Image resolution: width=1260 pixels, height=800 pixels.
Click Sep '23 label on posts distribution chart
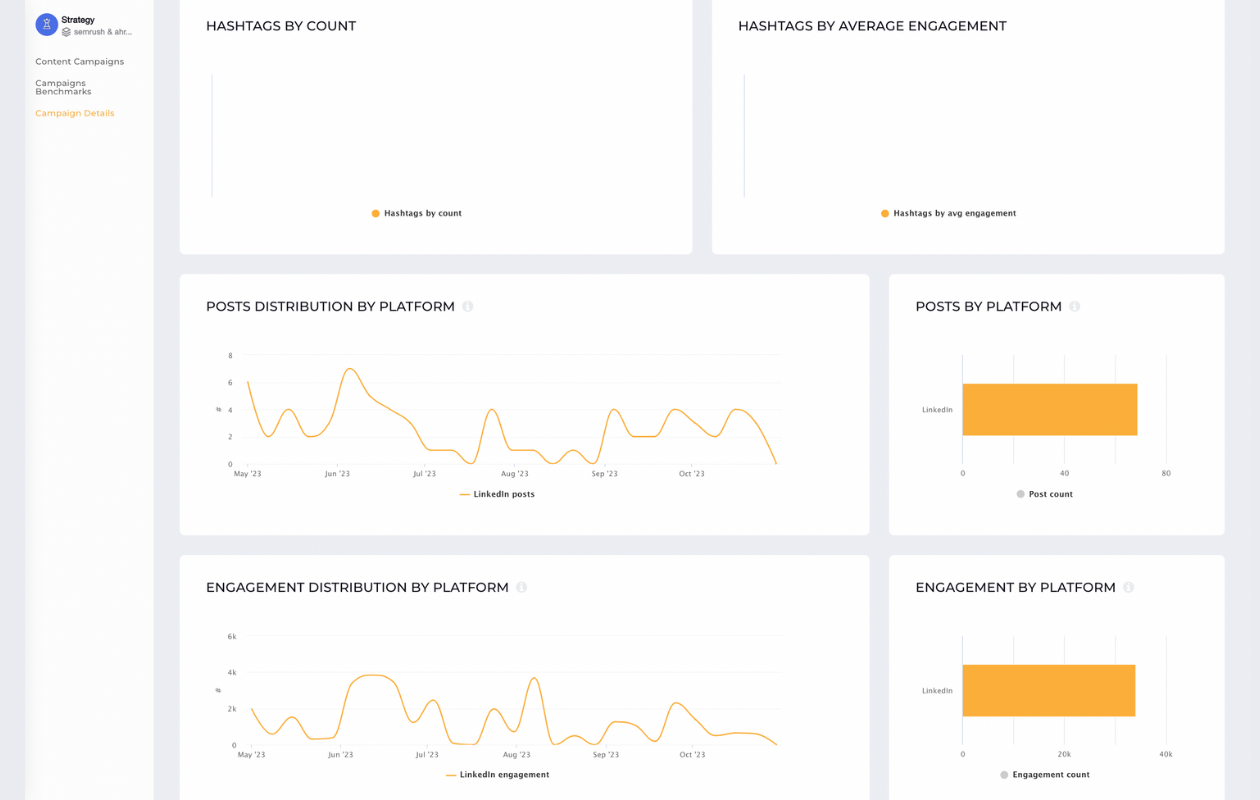click(x=605, y=474)
